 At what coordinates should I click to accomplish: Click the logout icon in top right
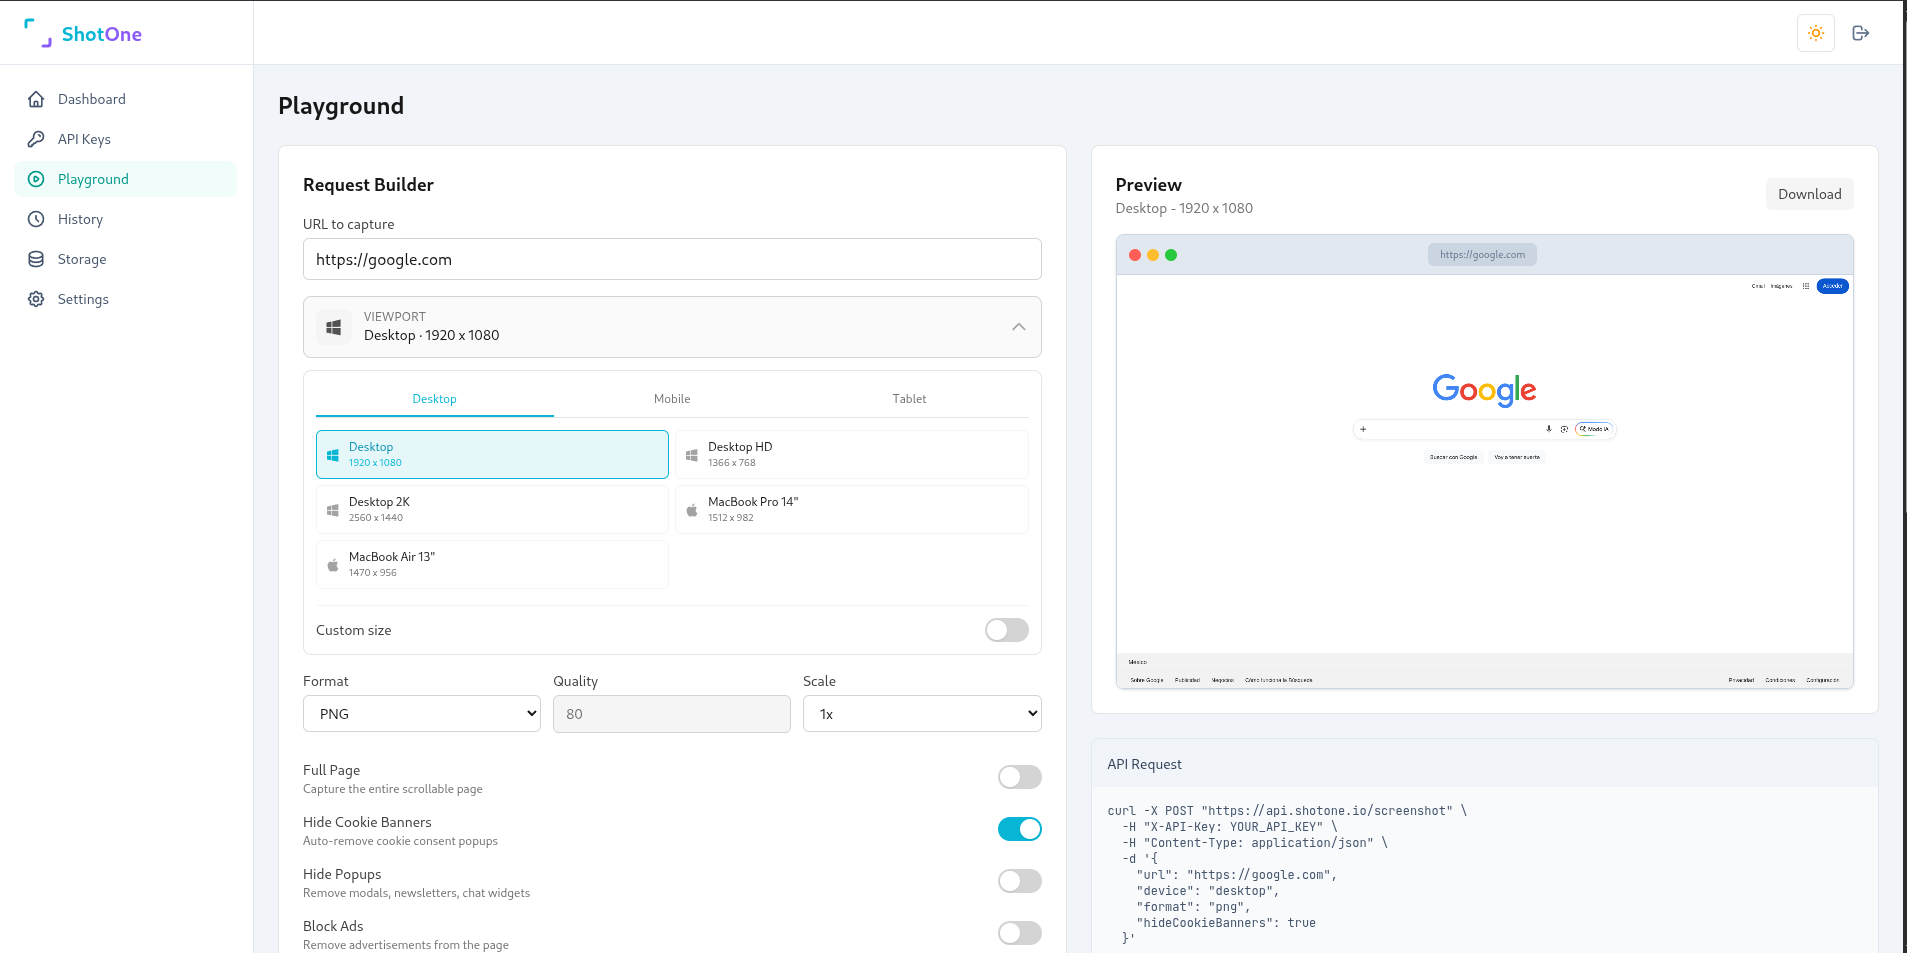tap(1861, 33)
